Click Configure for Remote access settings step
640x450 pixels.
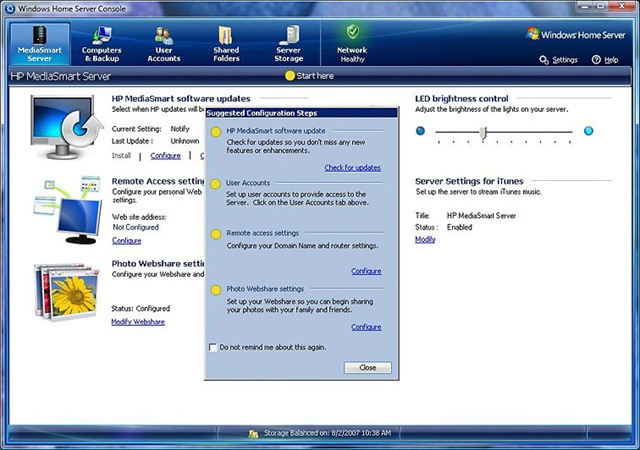pos(366,271)
